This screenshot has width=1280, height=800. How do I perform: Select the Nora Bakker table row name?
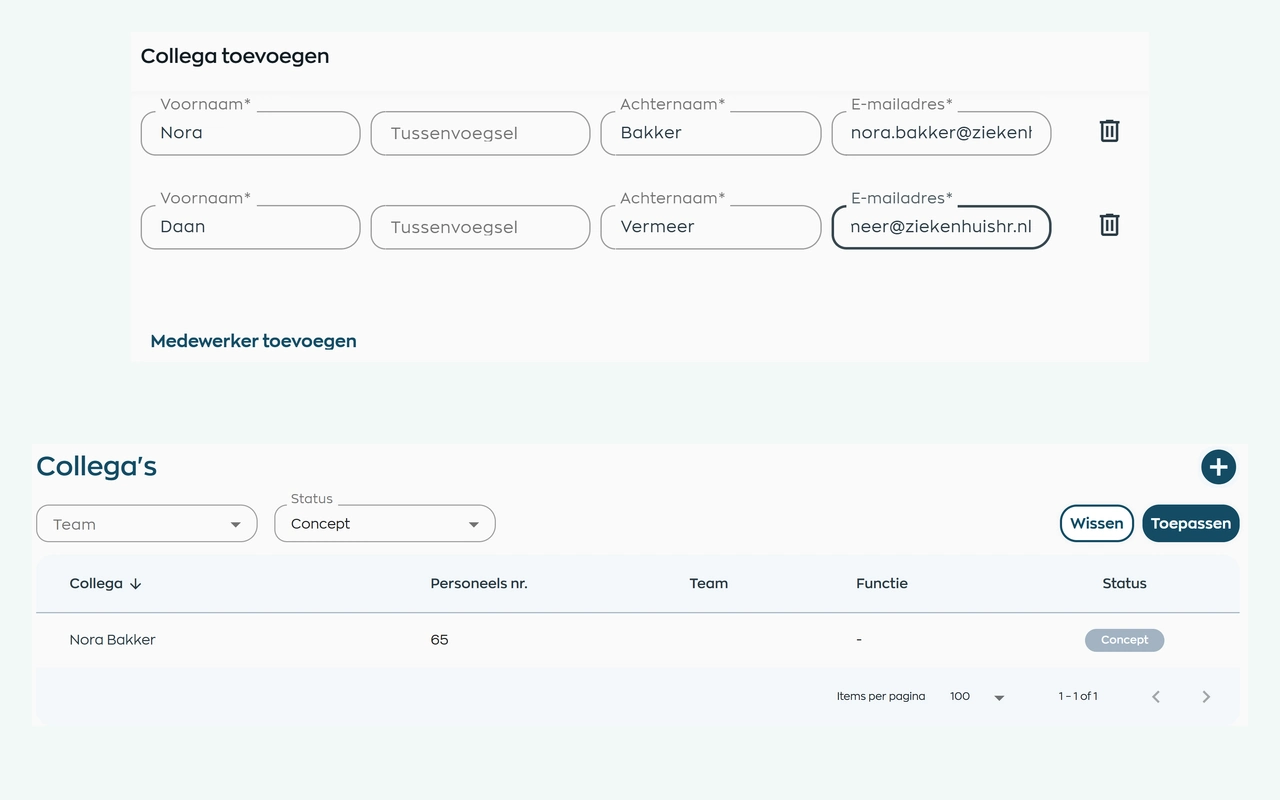tap(112, 640)
